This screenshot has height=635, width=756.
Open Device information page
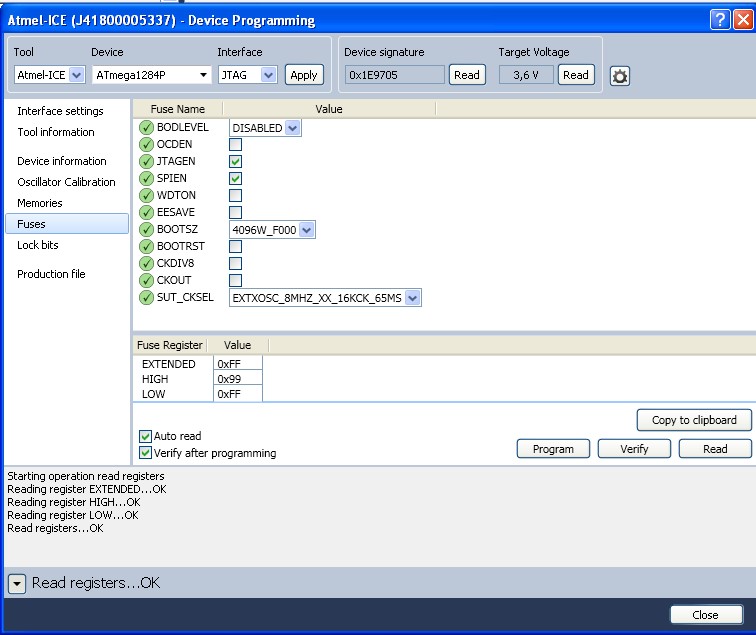pyautogui.click(x=62, y=161)
